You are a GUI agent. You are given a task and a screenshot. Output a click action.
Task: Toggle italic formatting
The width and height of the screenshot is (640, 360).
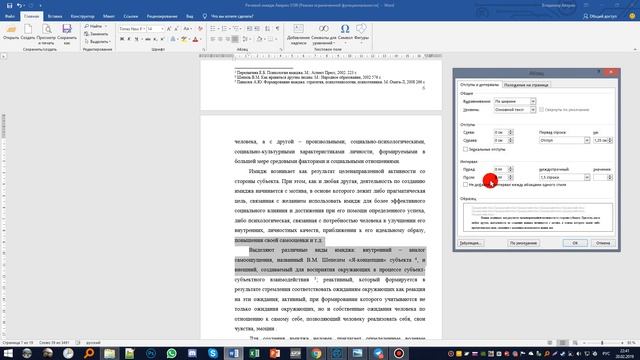point(129,39)
